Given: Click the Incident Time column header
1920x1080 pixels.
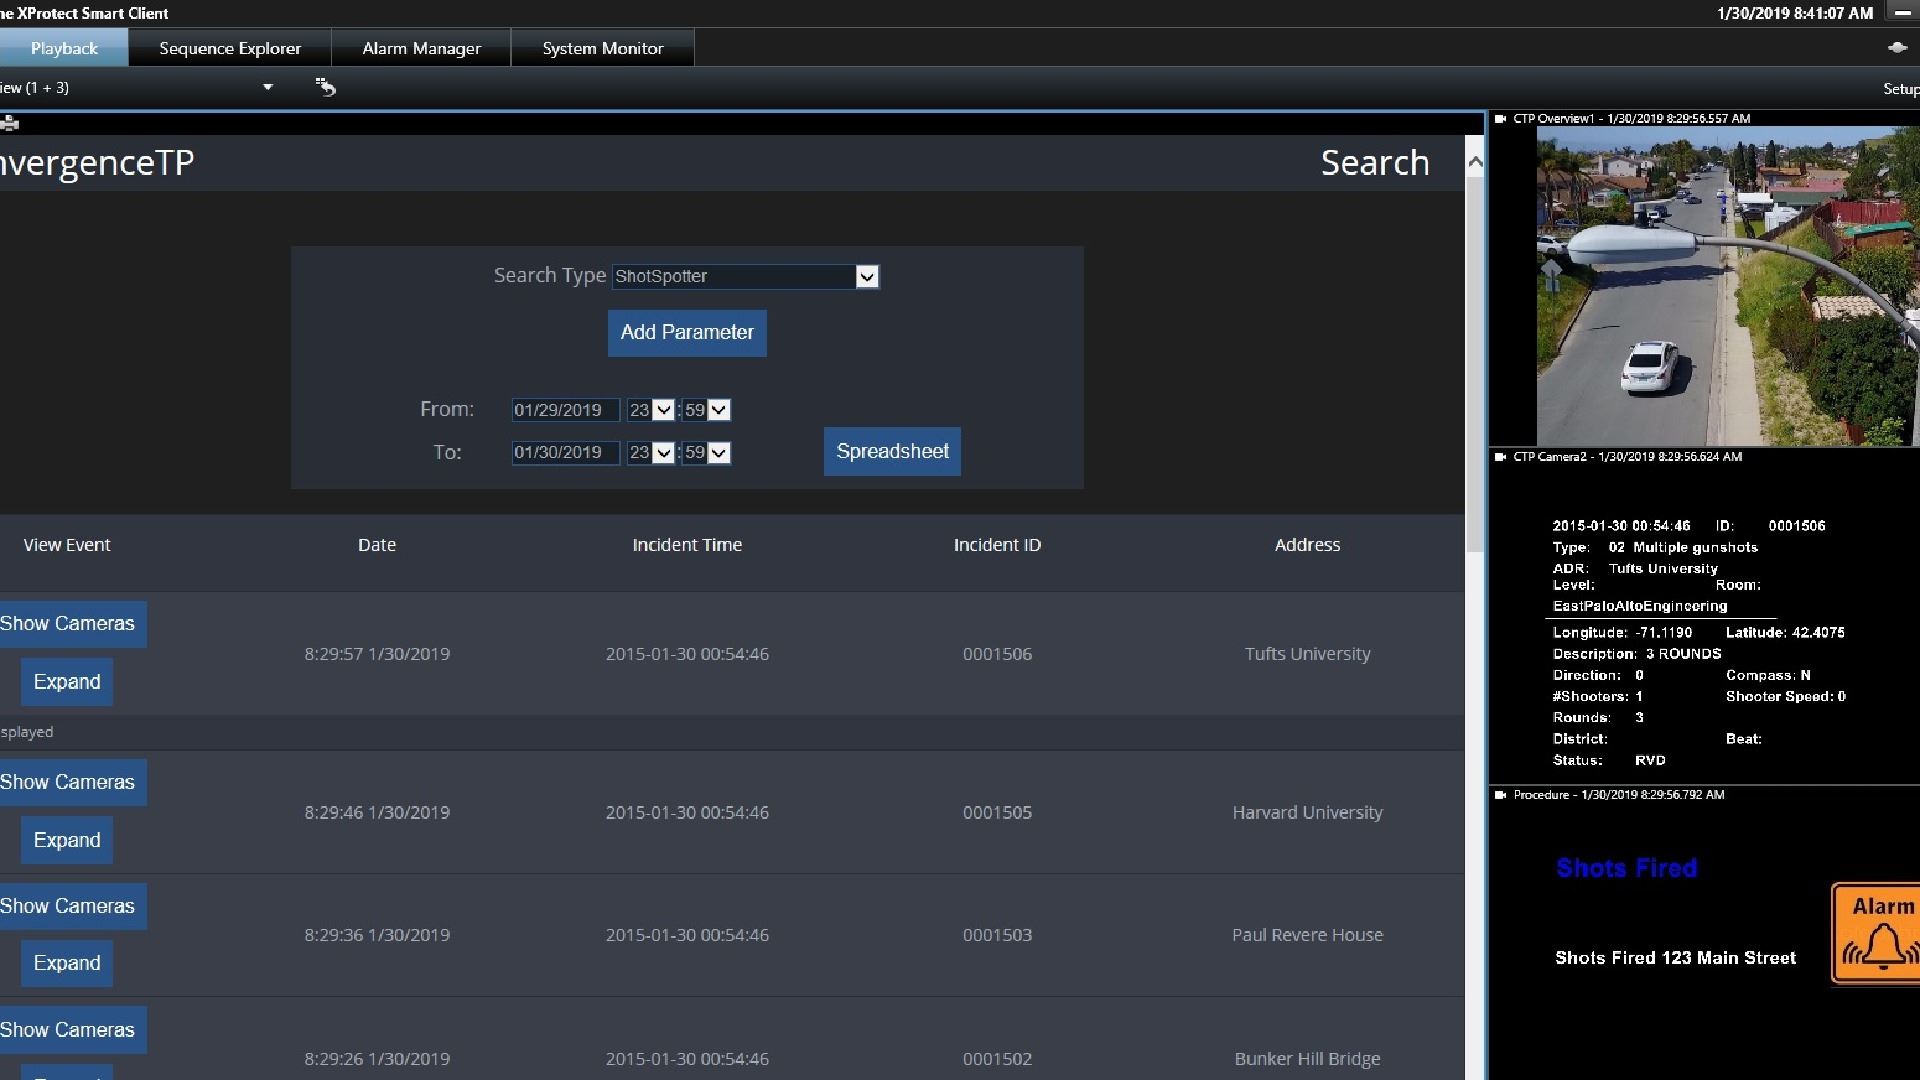Looking at the screenshot, I should [x=687, y=545].
